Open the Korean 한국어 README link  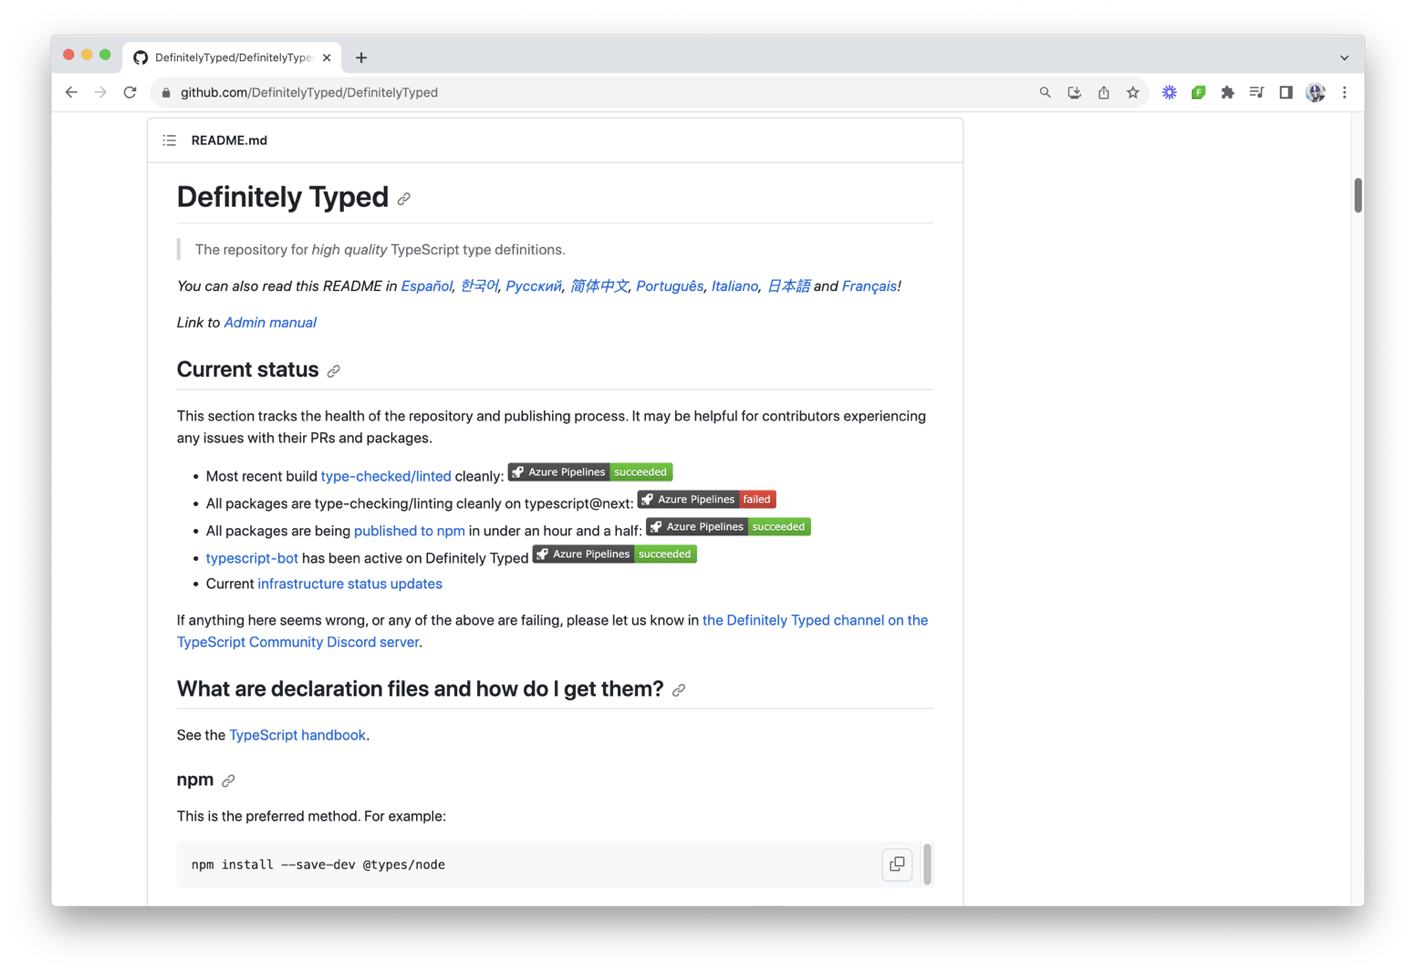479,286
